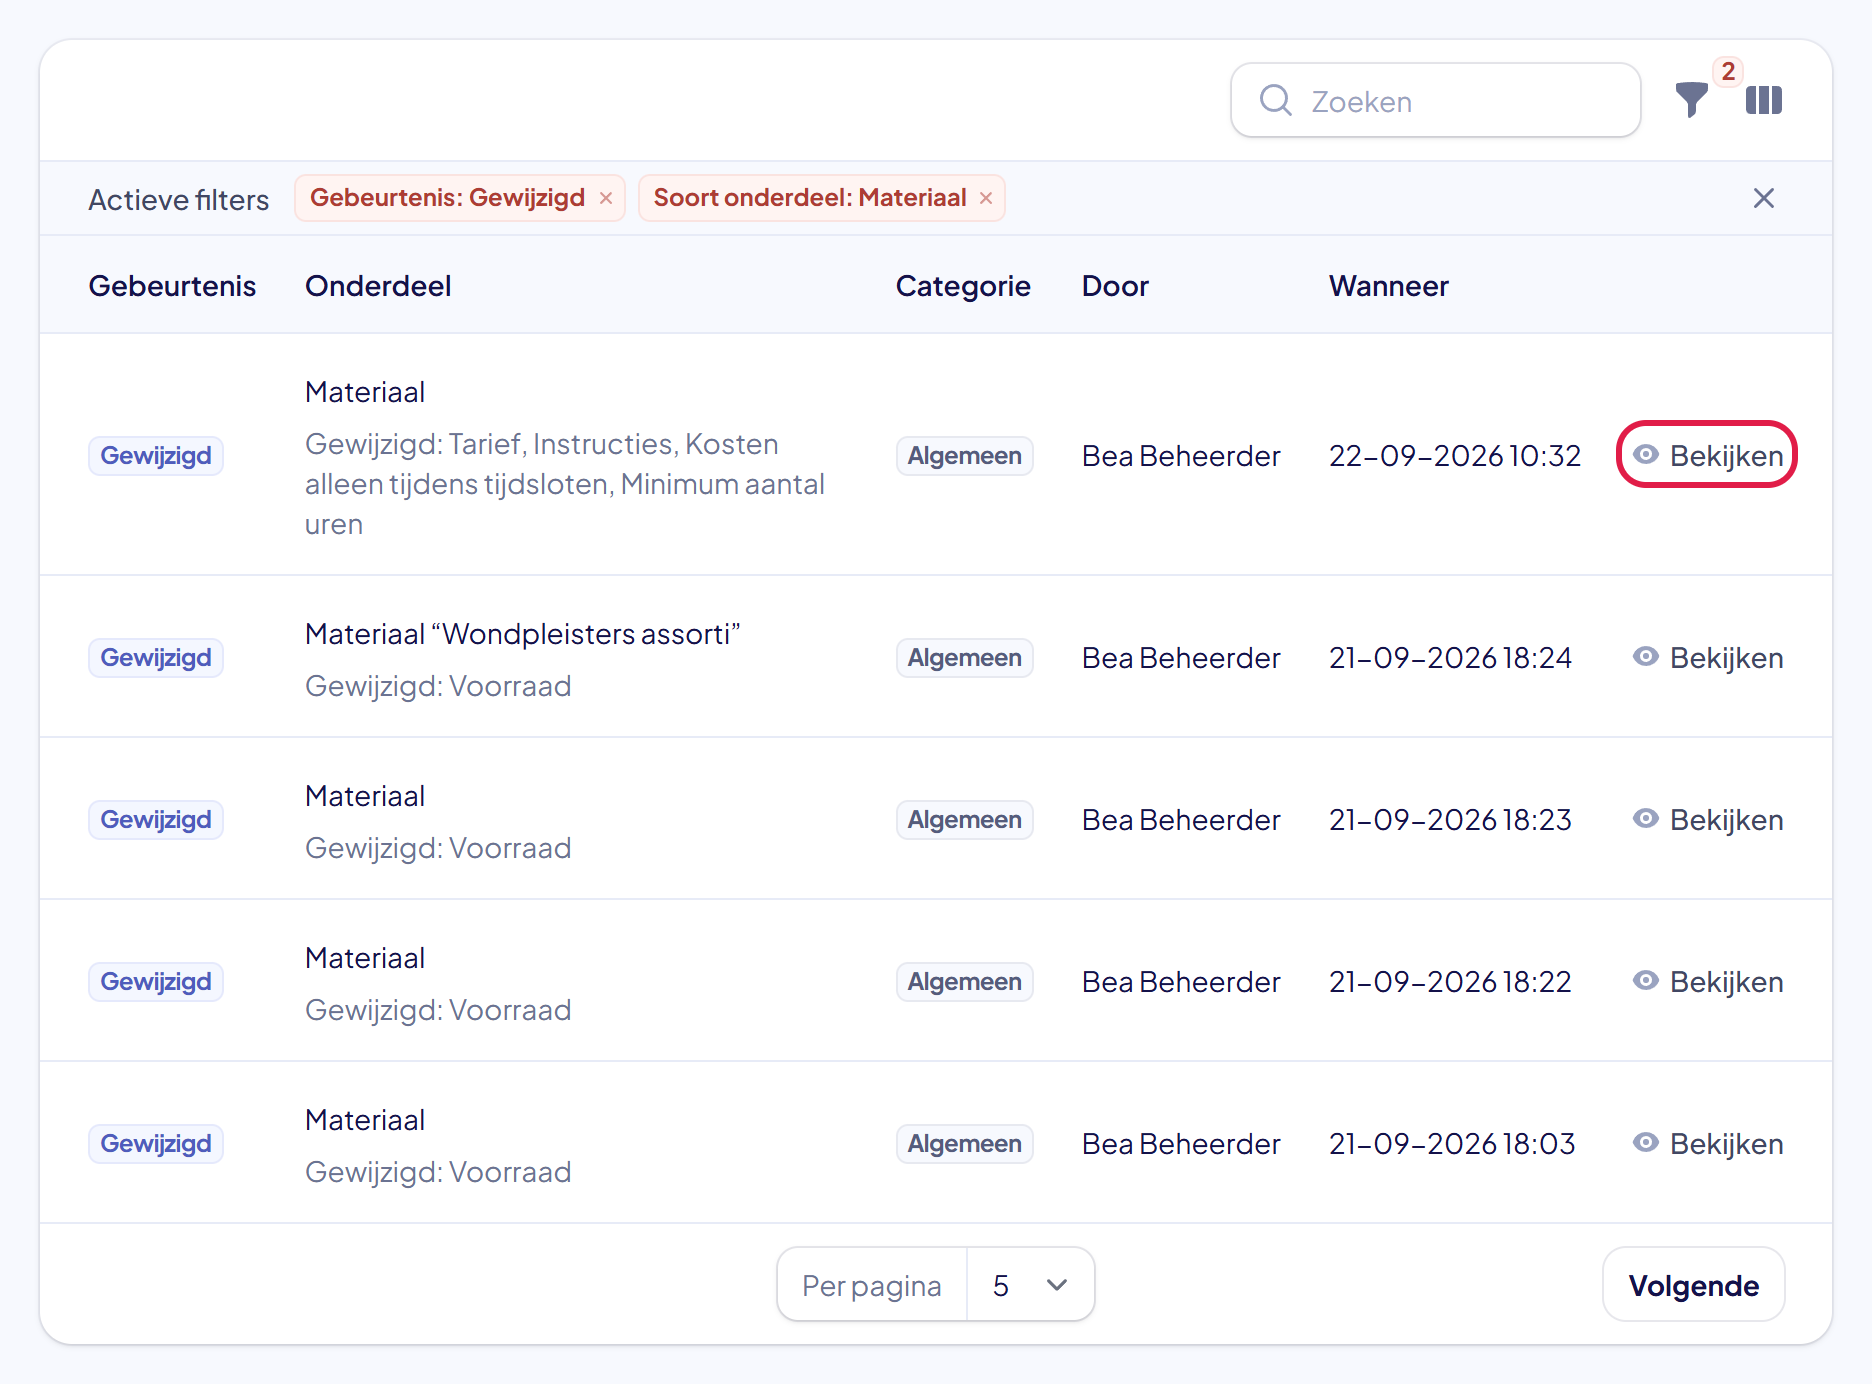
Task: Clear all active filters with X
Action: [x=1764, y=198]
